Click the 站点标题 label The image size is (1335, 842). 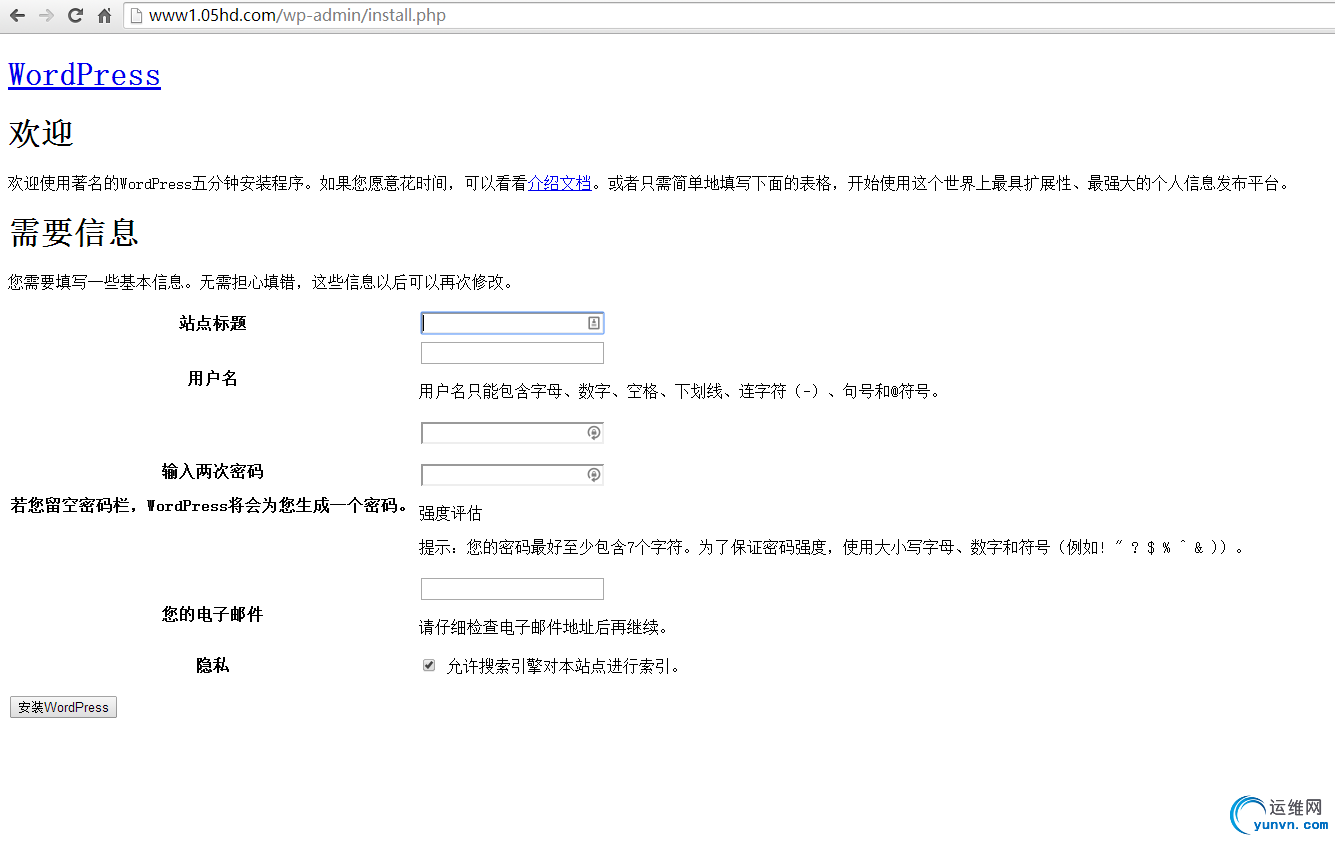point(212,323)
